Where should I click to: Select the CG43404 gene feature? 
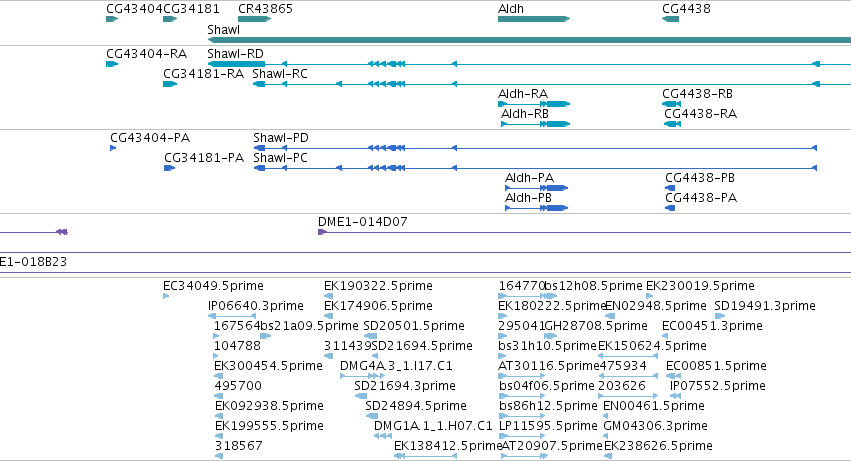pos(112,19)
